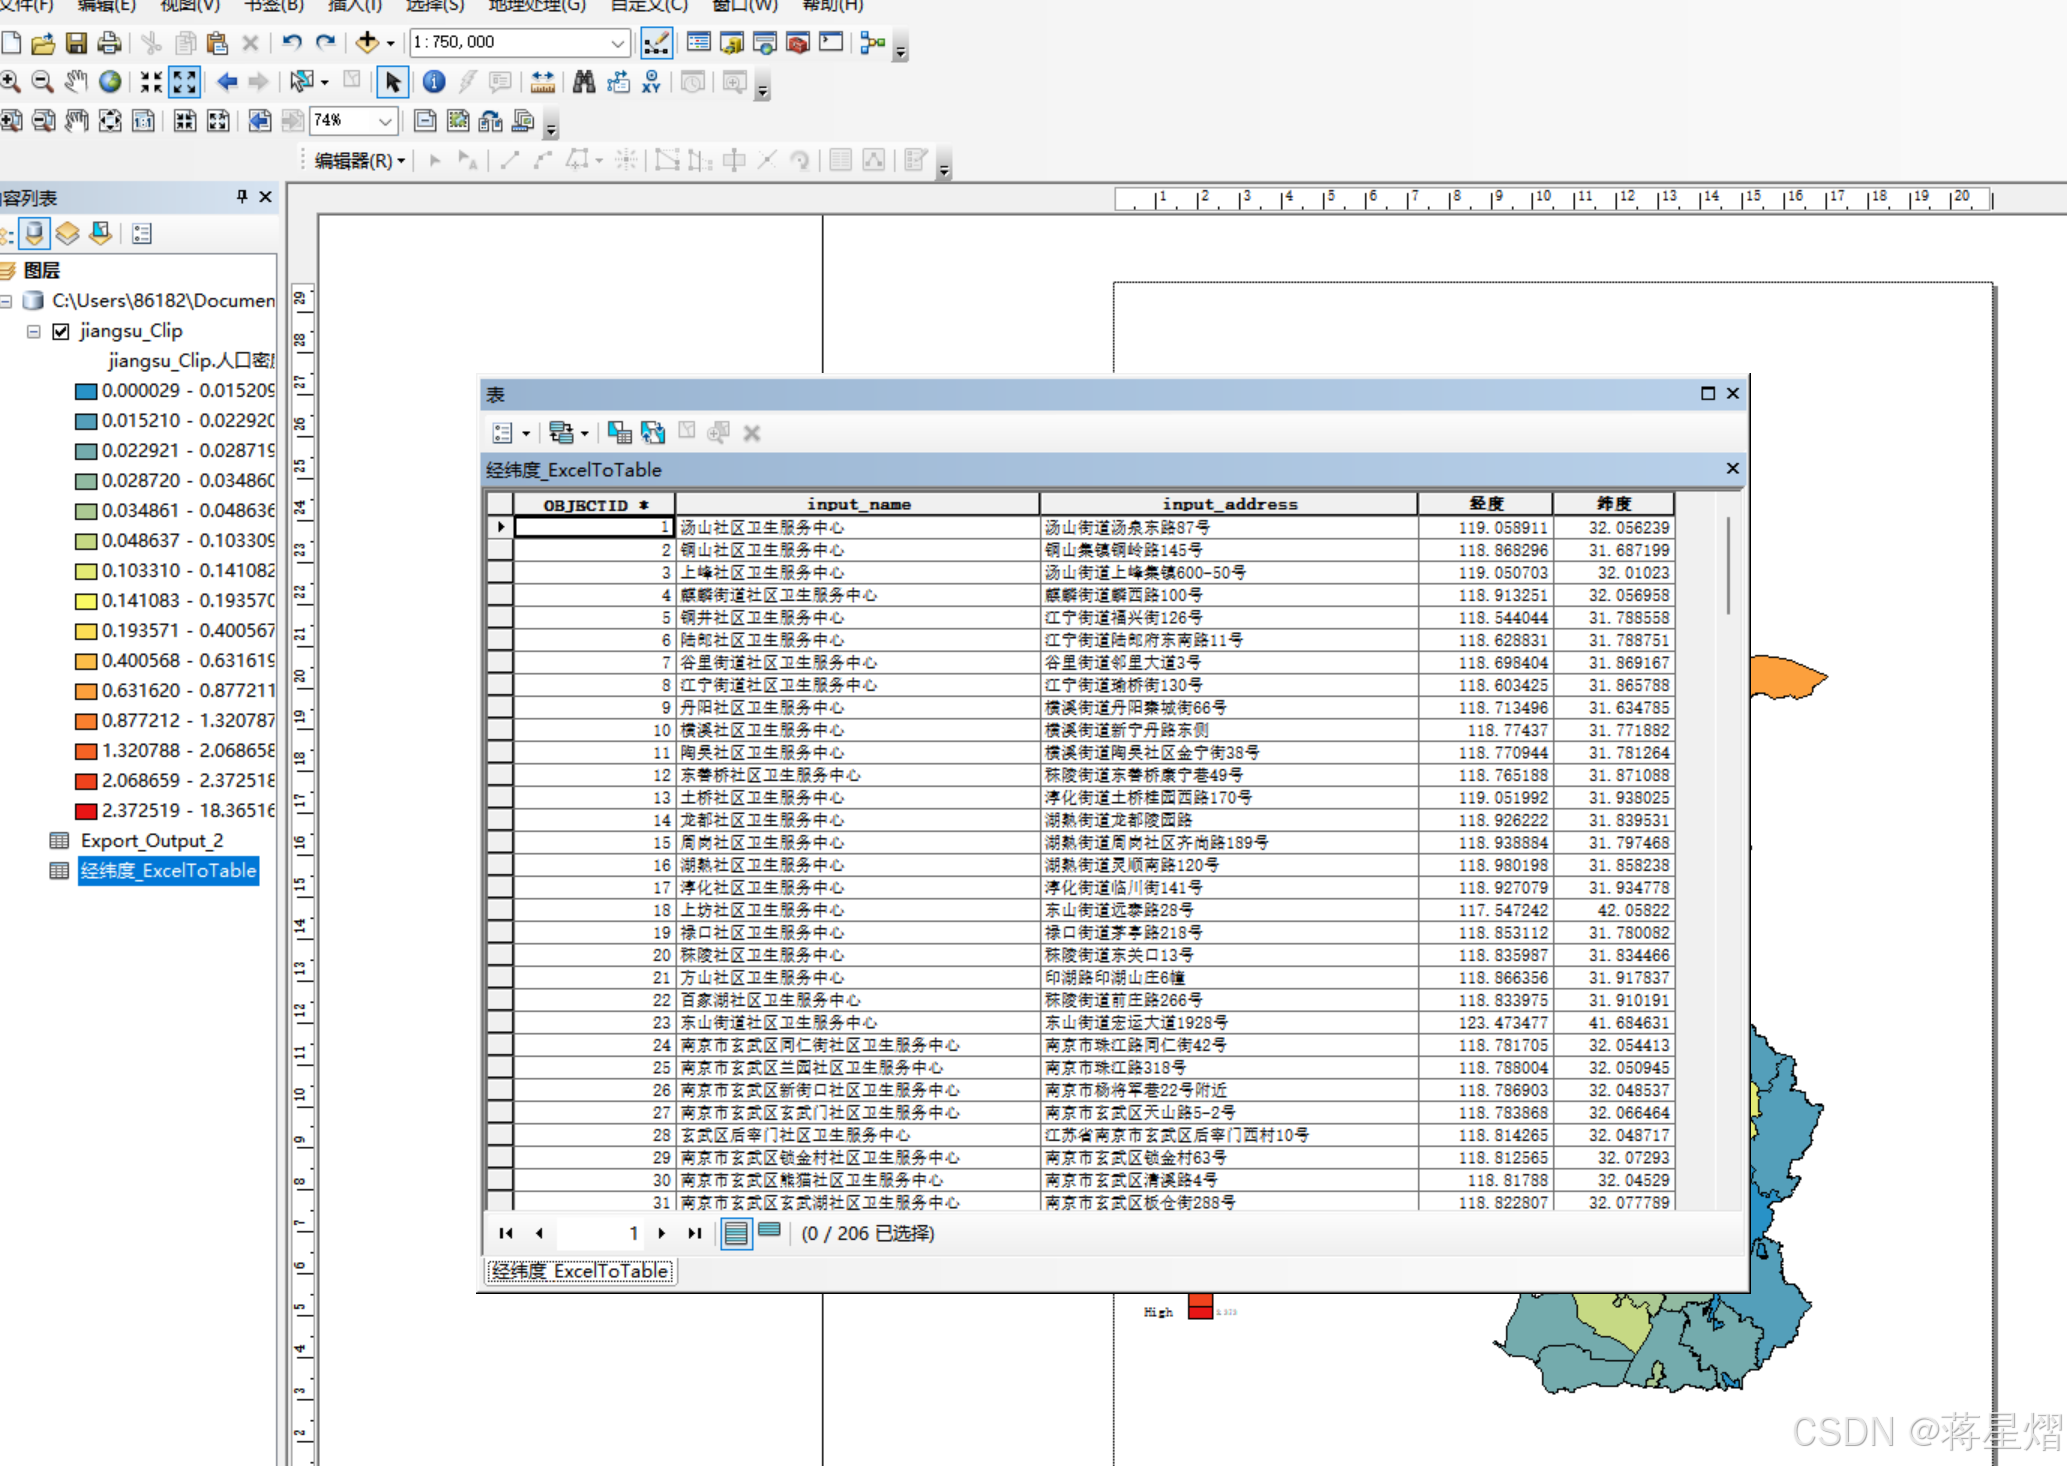Viewport: 2067px width, 1466px height.
Task: Open the Find binoculars tool
Action: click(x=584, y=82)
